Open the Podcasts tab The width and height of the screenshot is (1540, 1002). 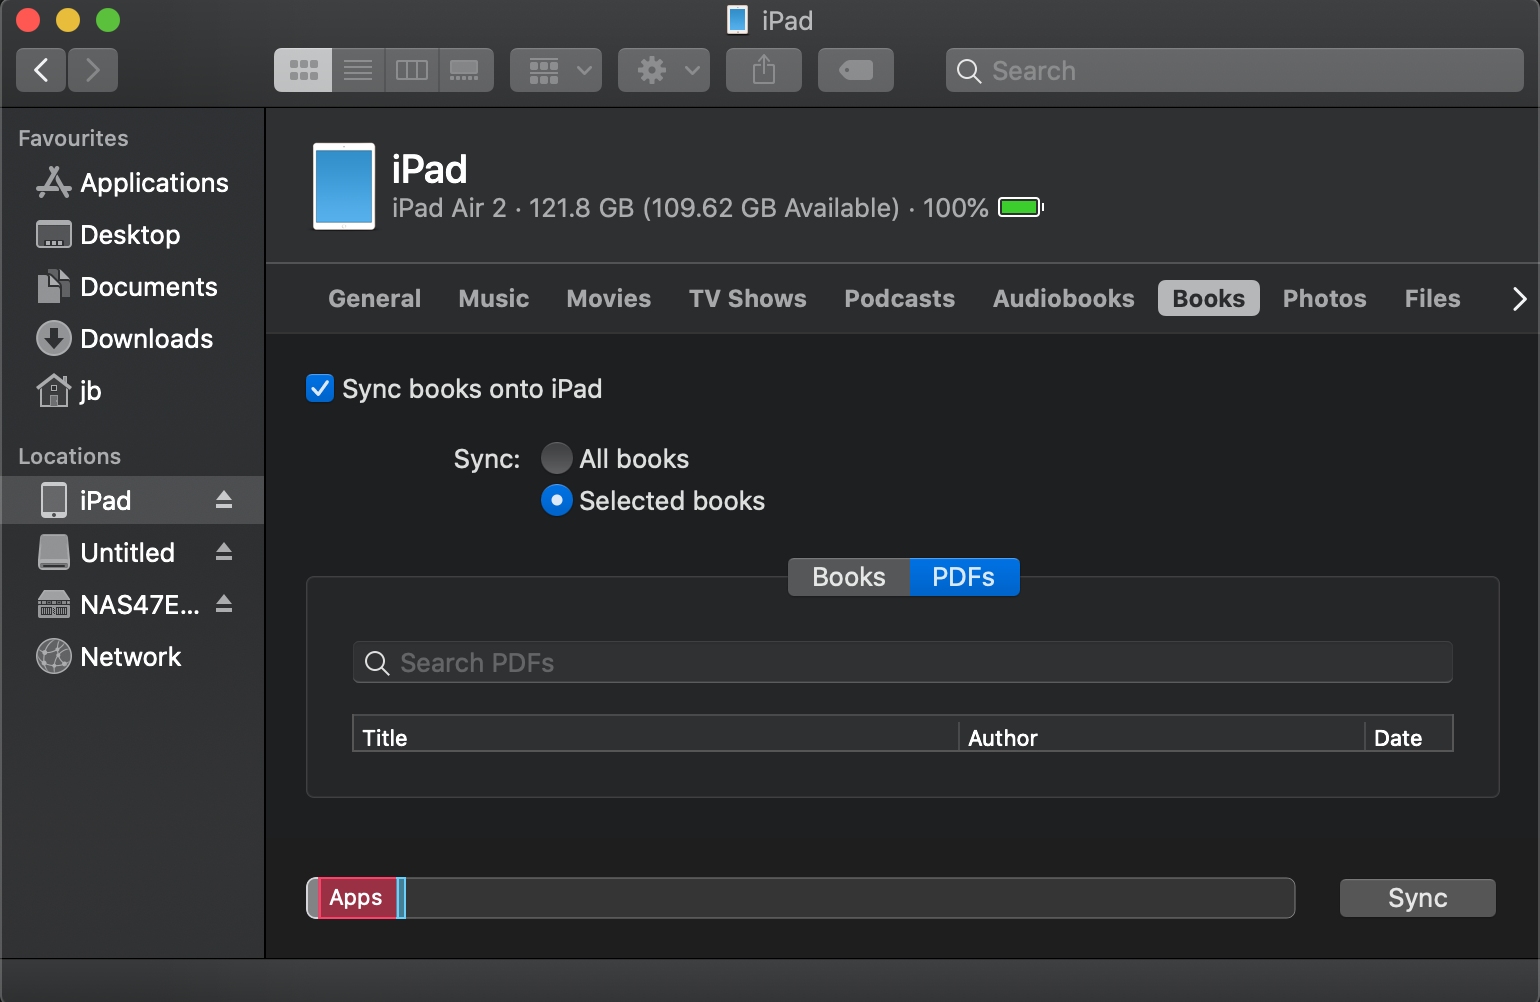click(900, 298)
